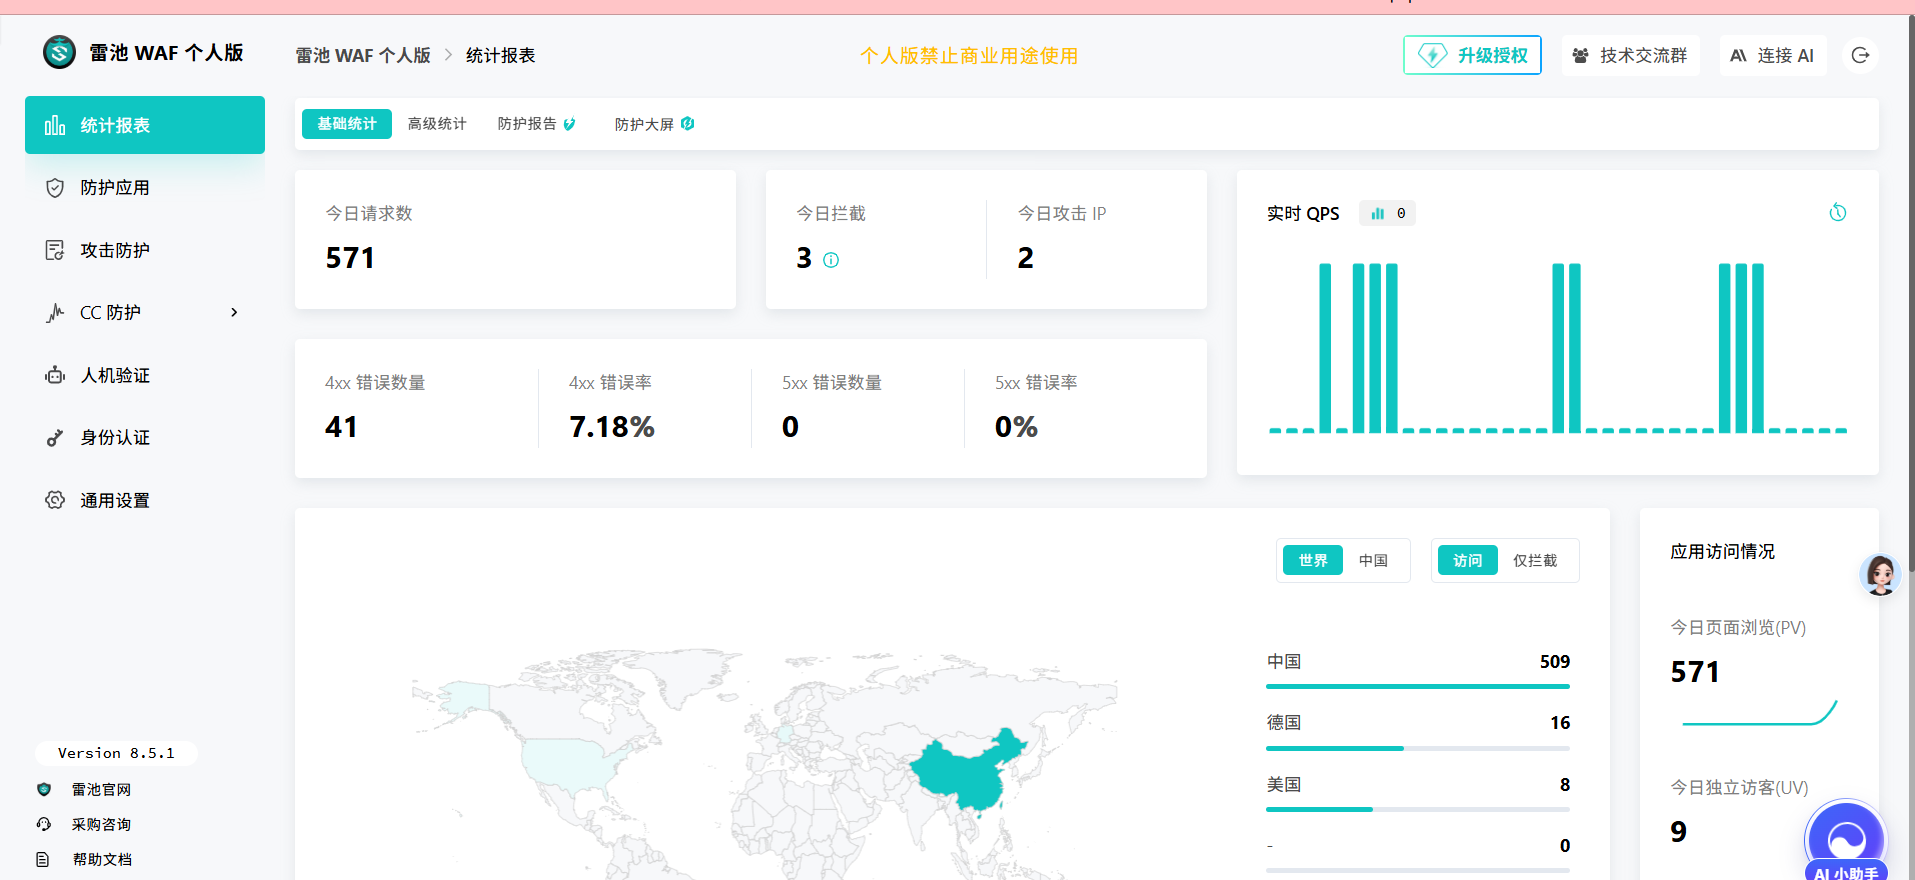This screenshot has height=880, width=1915.
Task: Open 防护应用 in the sidebar
Action: (145, 187)
